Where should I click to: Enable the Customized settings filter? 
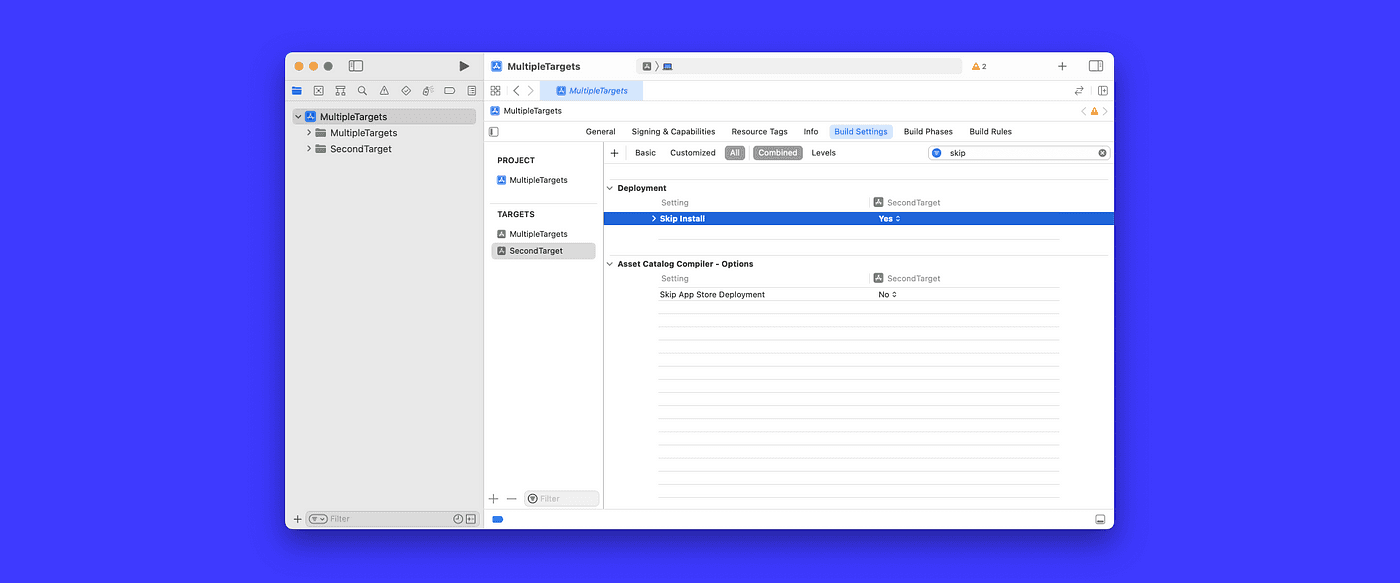[694, 152]
